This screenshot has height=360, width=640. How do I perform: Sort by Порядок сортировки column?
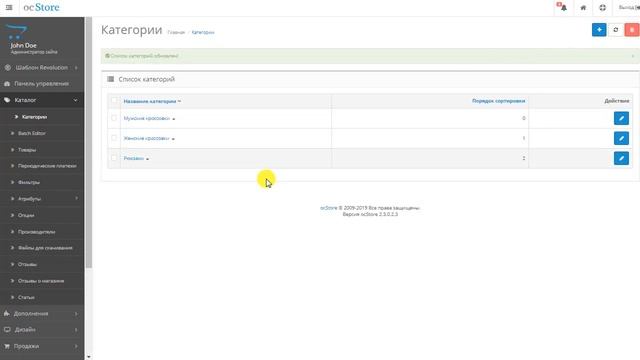click(498, 101)
